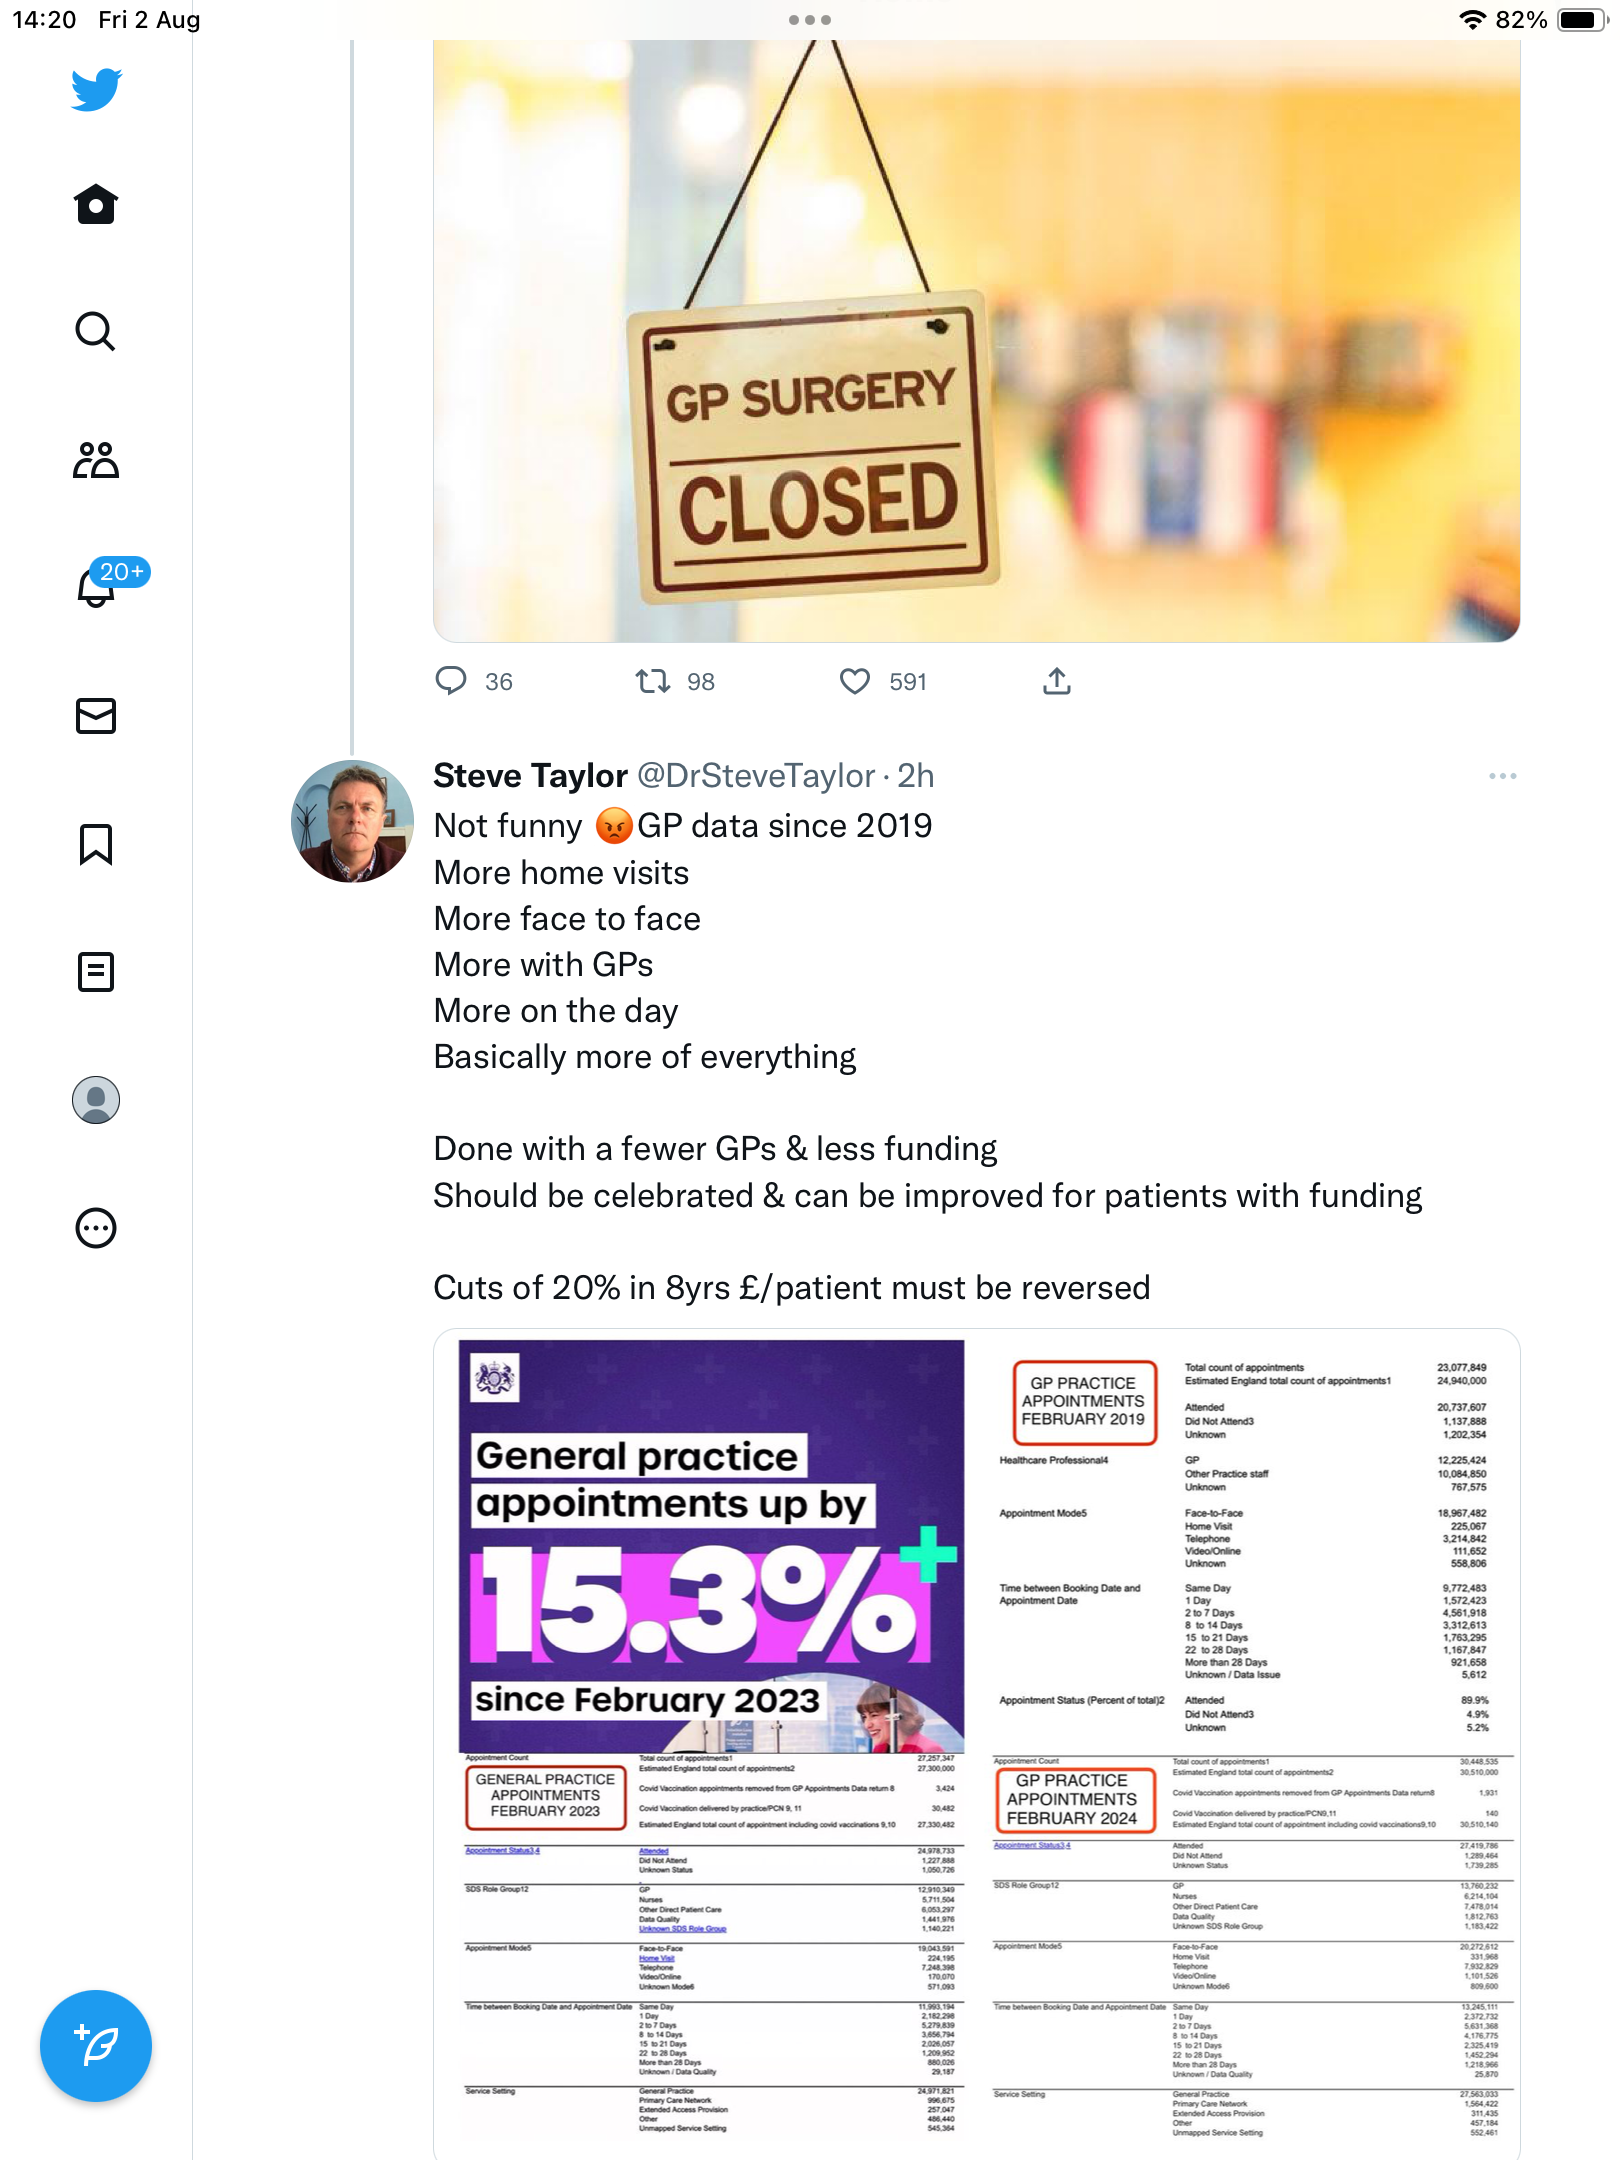Open @DrSteveTaylor handle link
Image resolution: width=1620 pixels, height=2160 pixels.
756,776
